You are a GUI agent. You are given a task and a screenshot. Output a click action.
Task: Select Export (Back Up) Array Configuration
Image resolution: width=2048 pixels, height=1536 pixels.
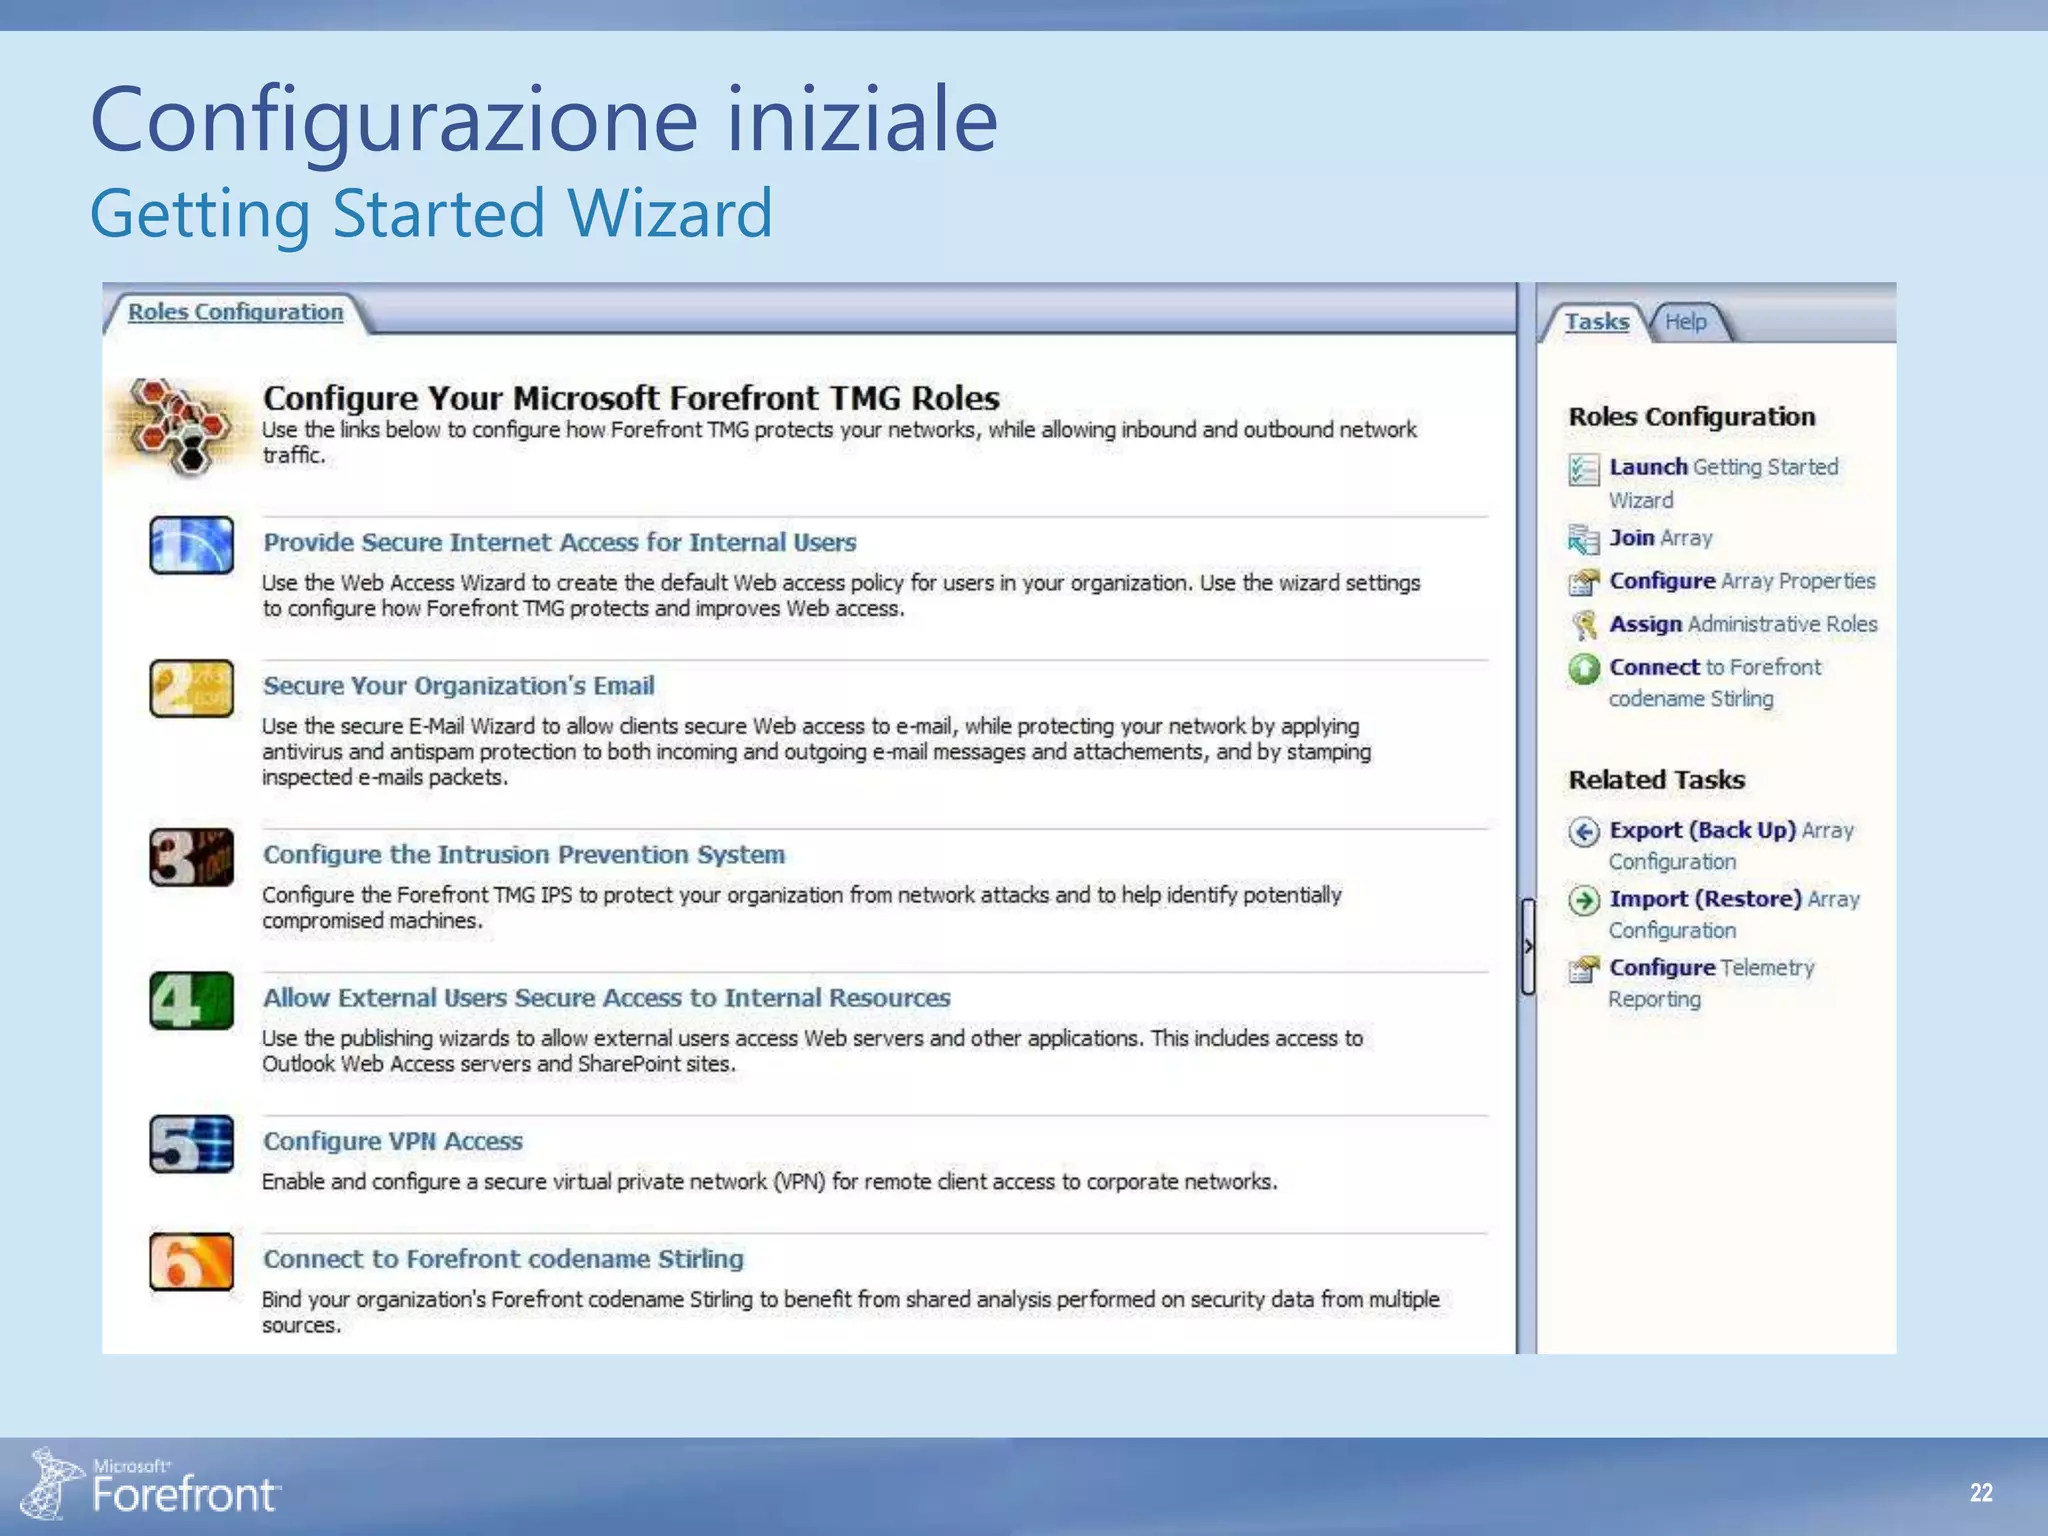[1731, 845]
